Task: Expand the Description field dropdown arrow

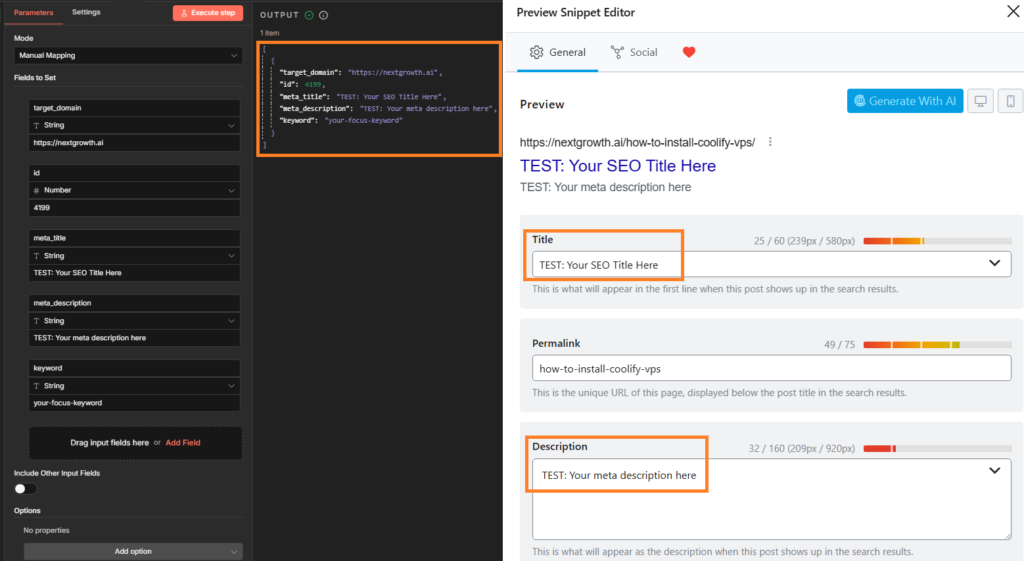Action: pos(994,470)
